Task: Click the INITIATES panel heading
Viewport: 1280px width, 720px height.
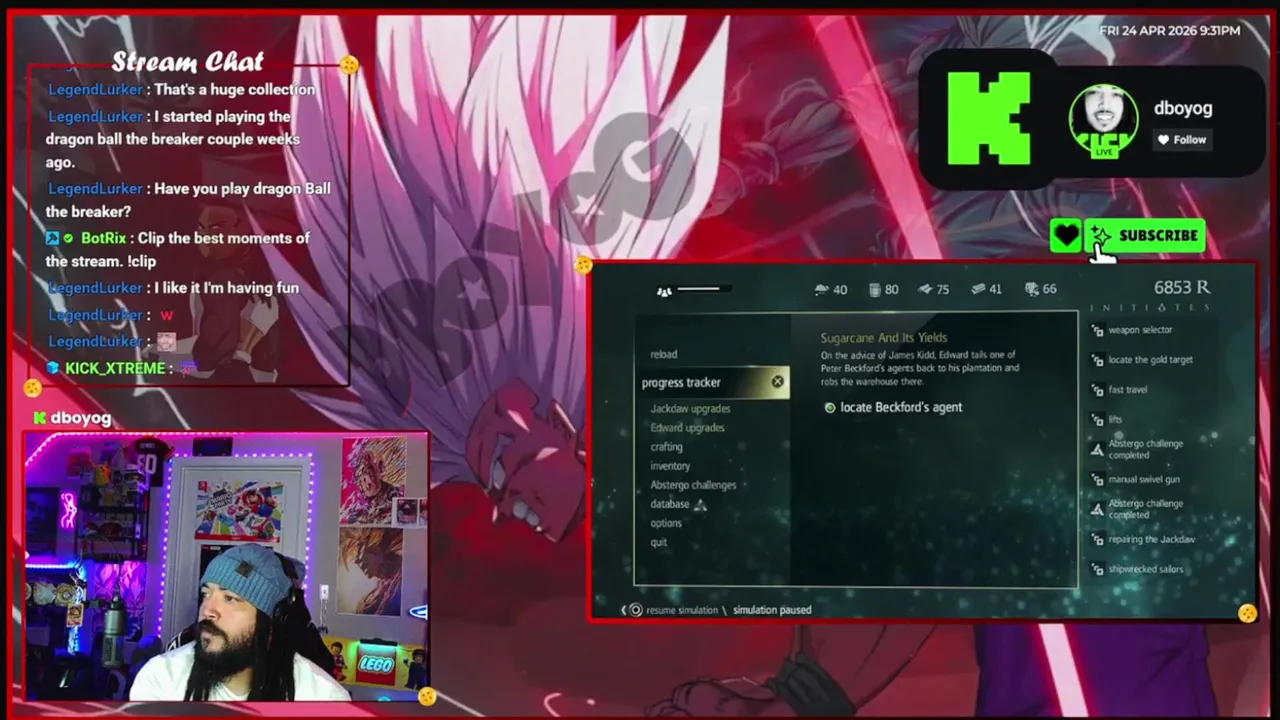Action: pos(1151,308)
